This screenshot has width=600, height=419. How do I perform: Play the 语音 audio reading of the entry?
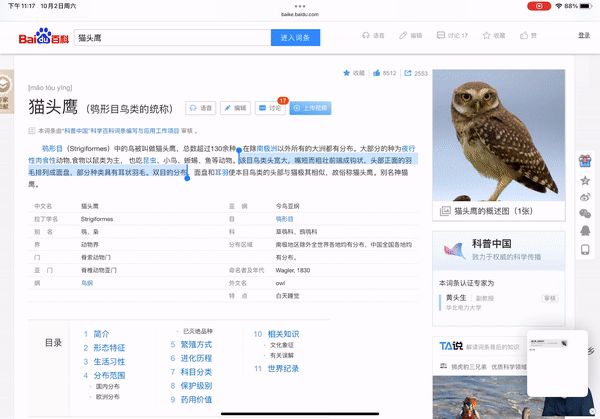tap(201, 106)
